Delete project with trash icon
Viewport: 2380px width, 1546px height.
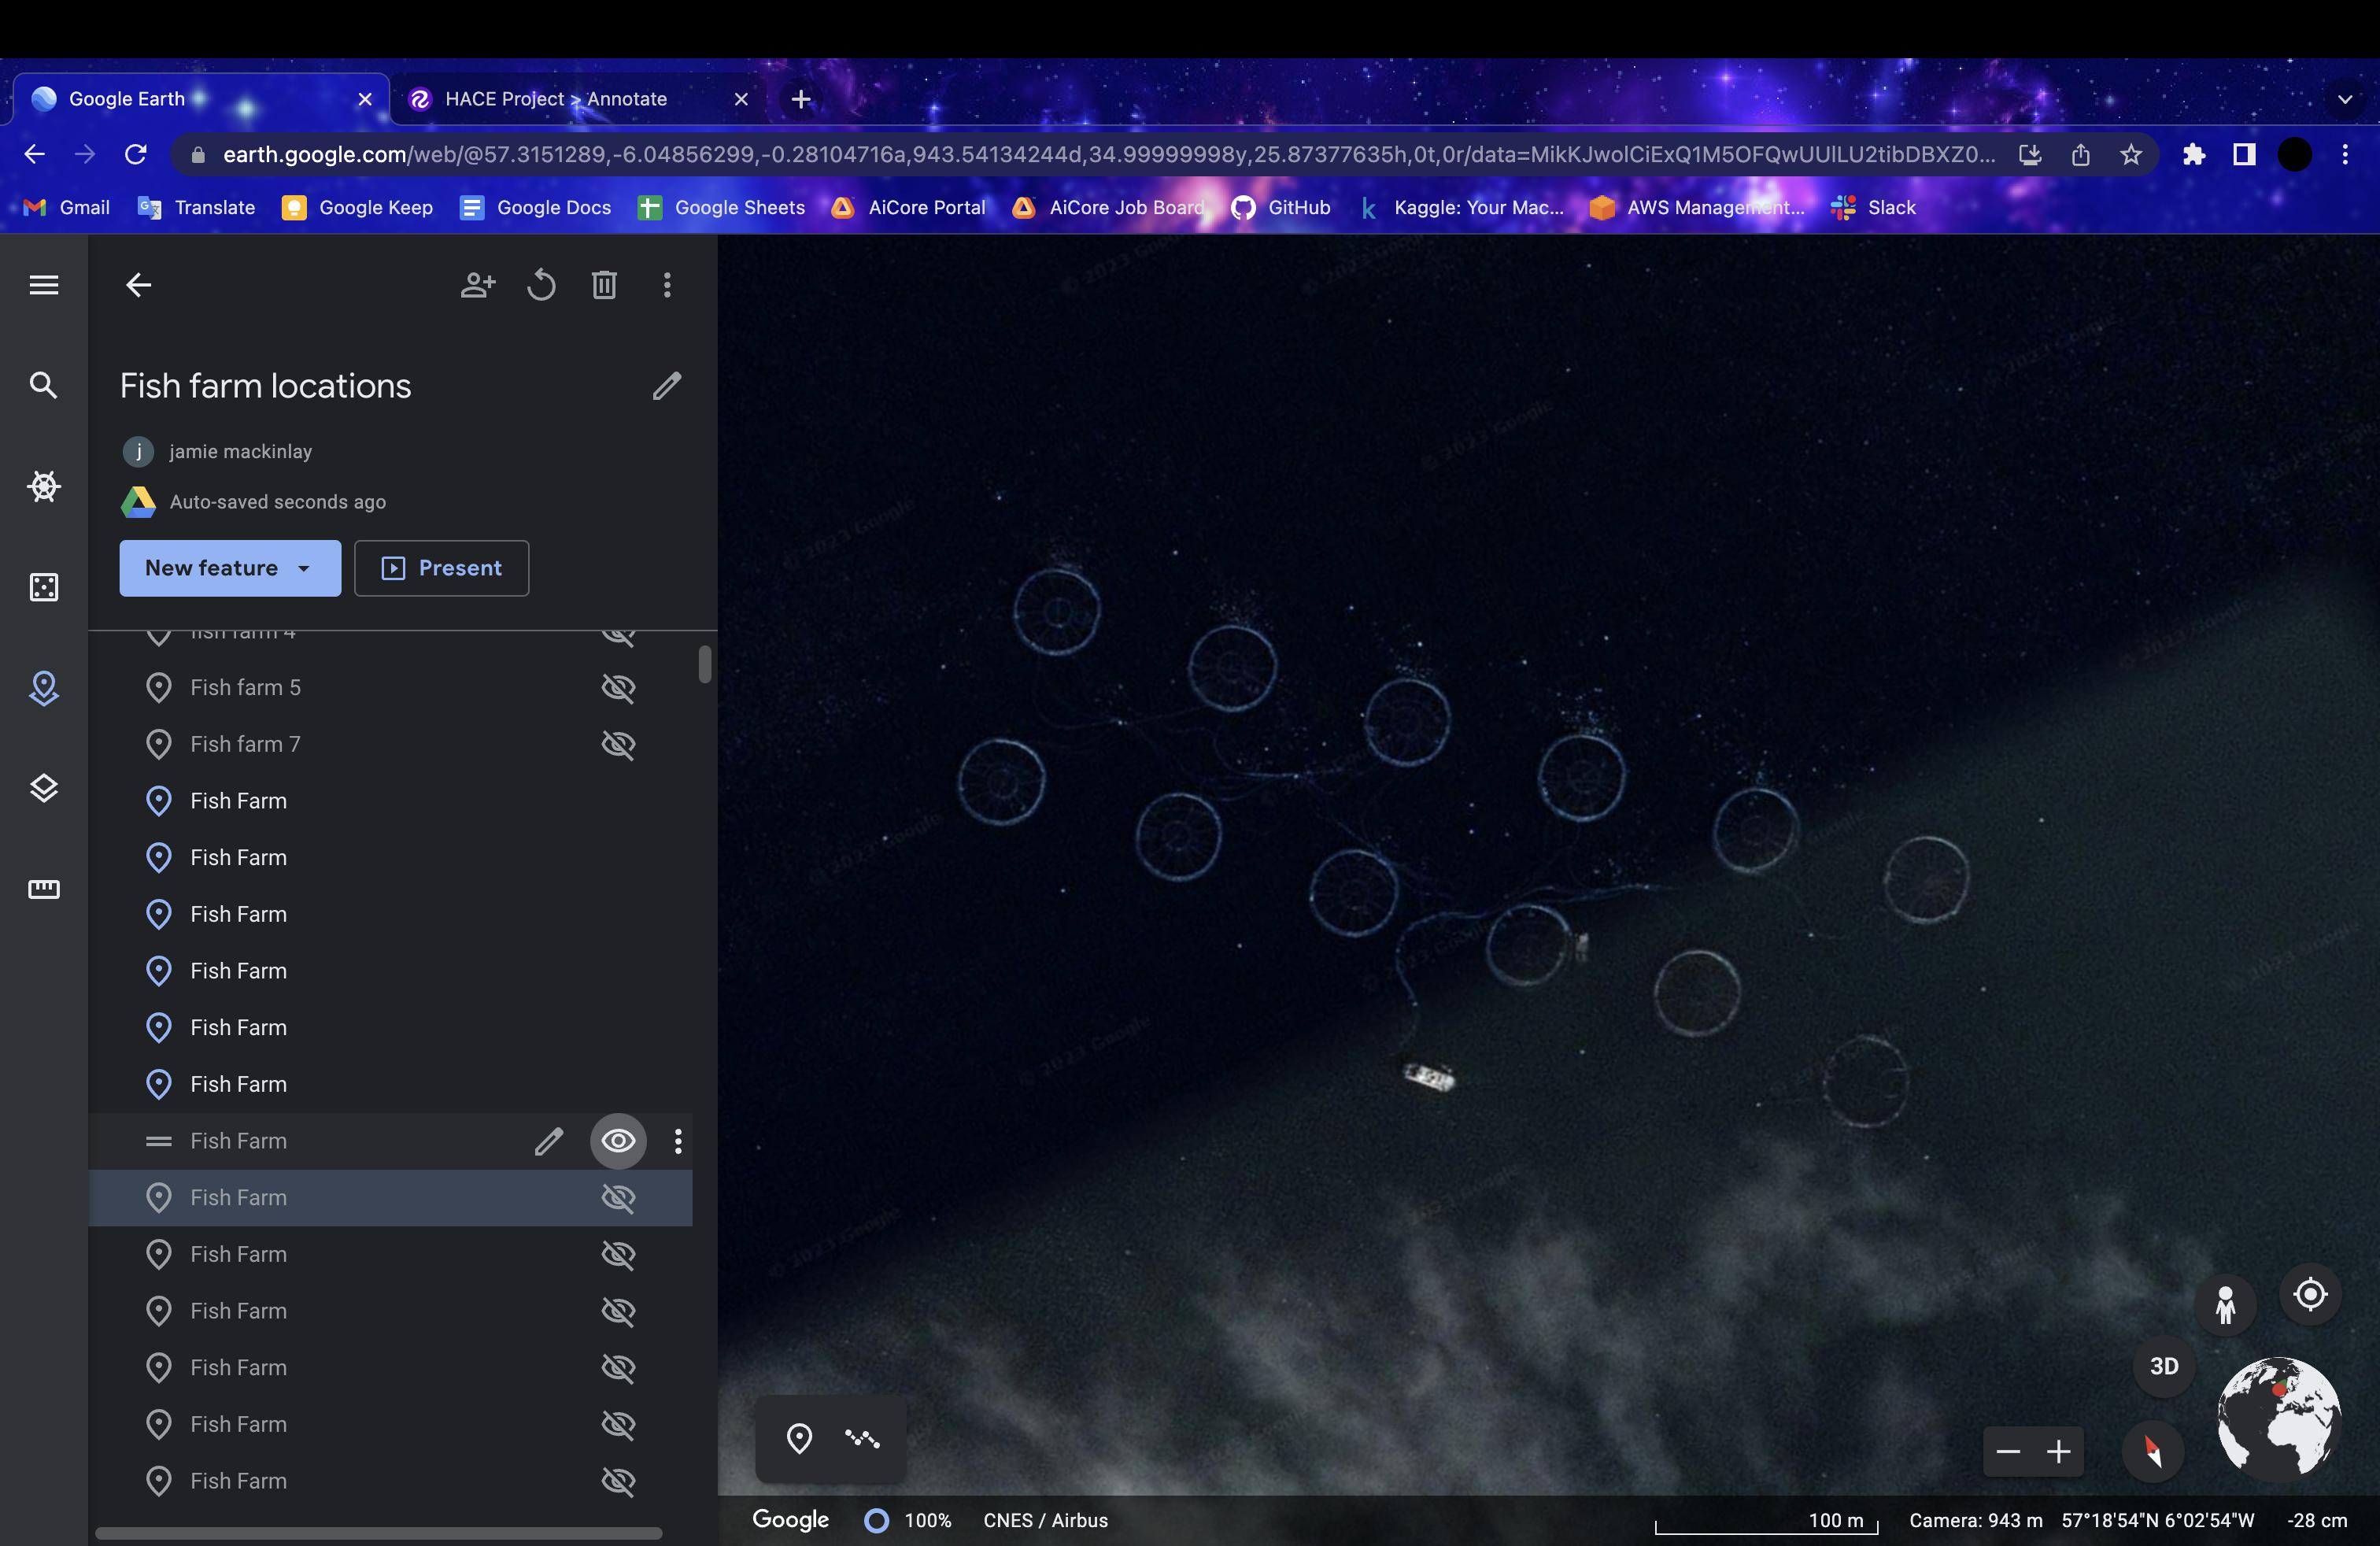(604, 285)
